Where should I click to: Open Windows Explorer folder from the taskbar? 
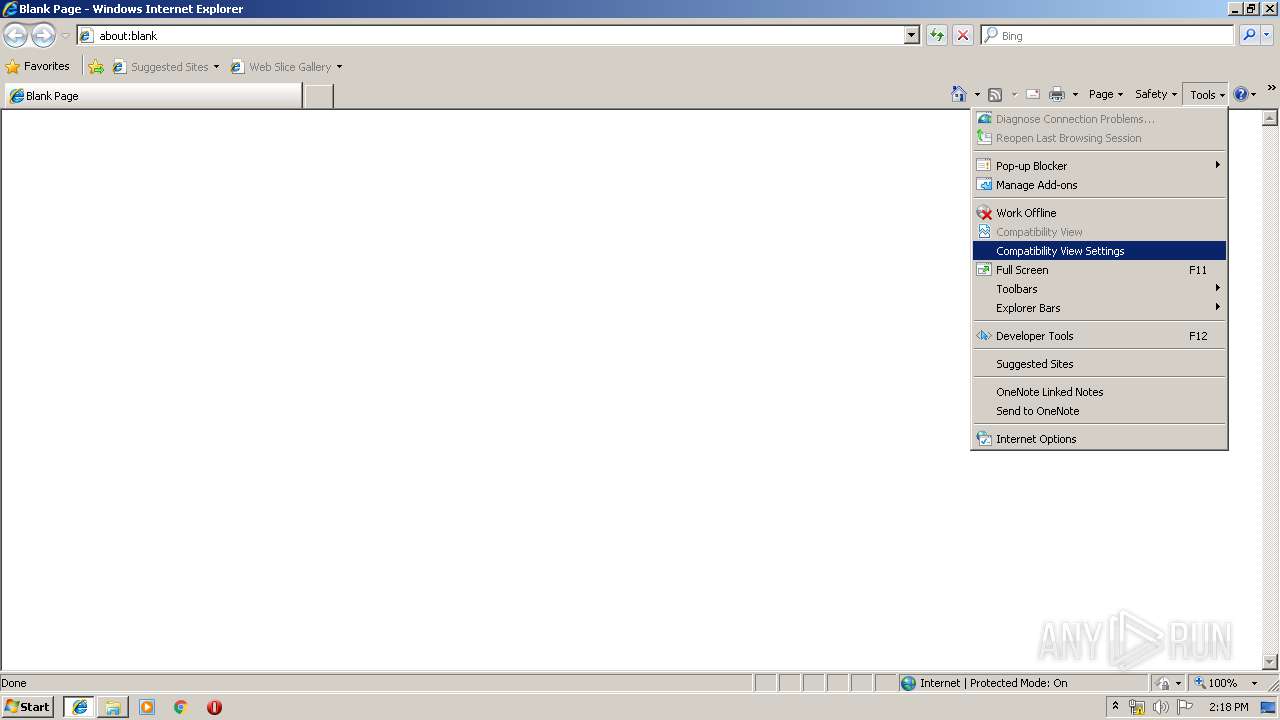[x=113, y=707]
